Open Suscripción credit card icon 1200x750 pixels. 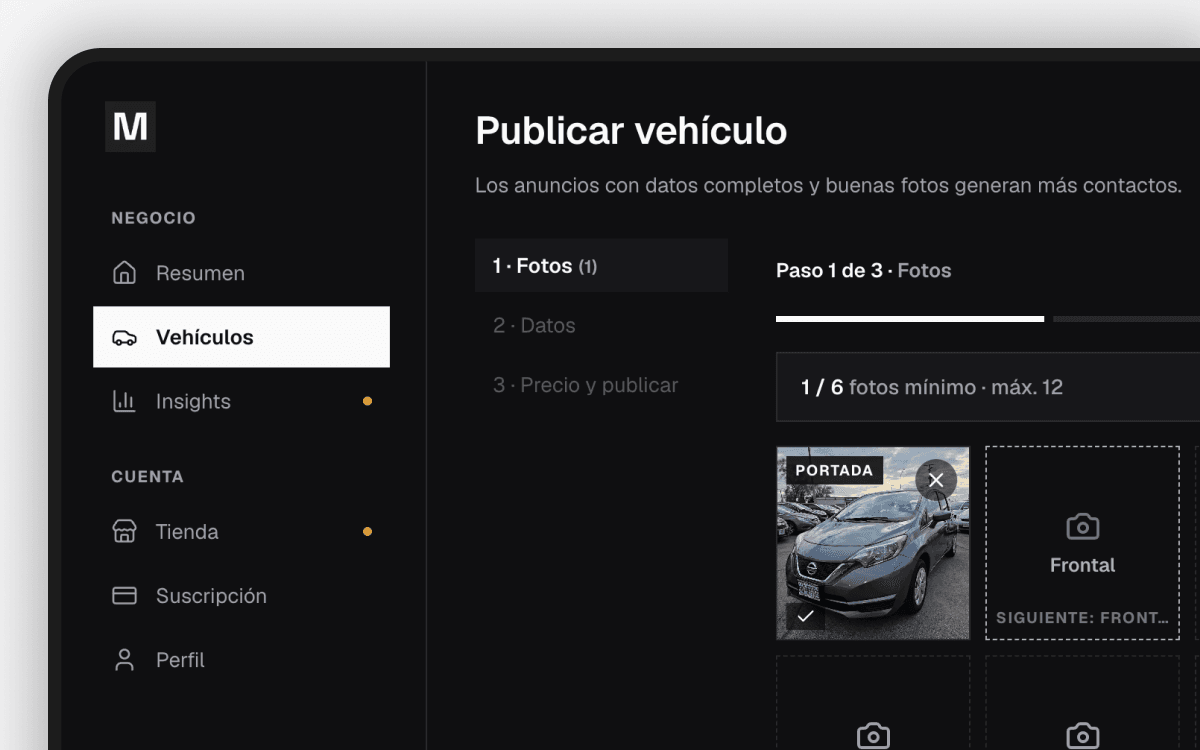(x=124, y=596)
